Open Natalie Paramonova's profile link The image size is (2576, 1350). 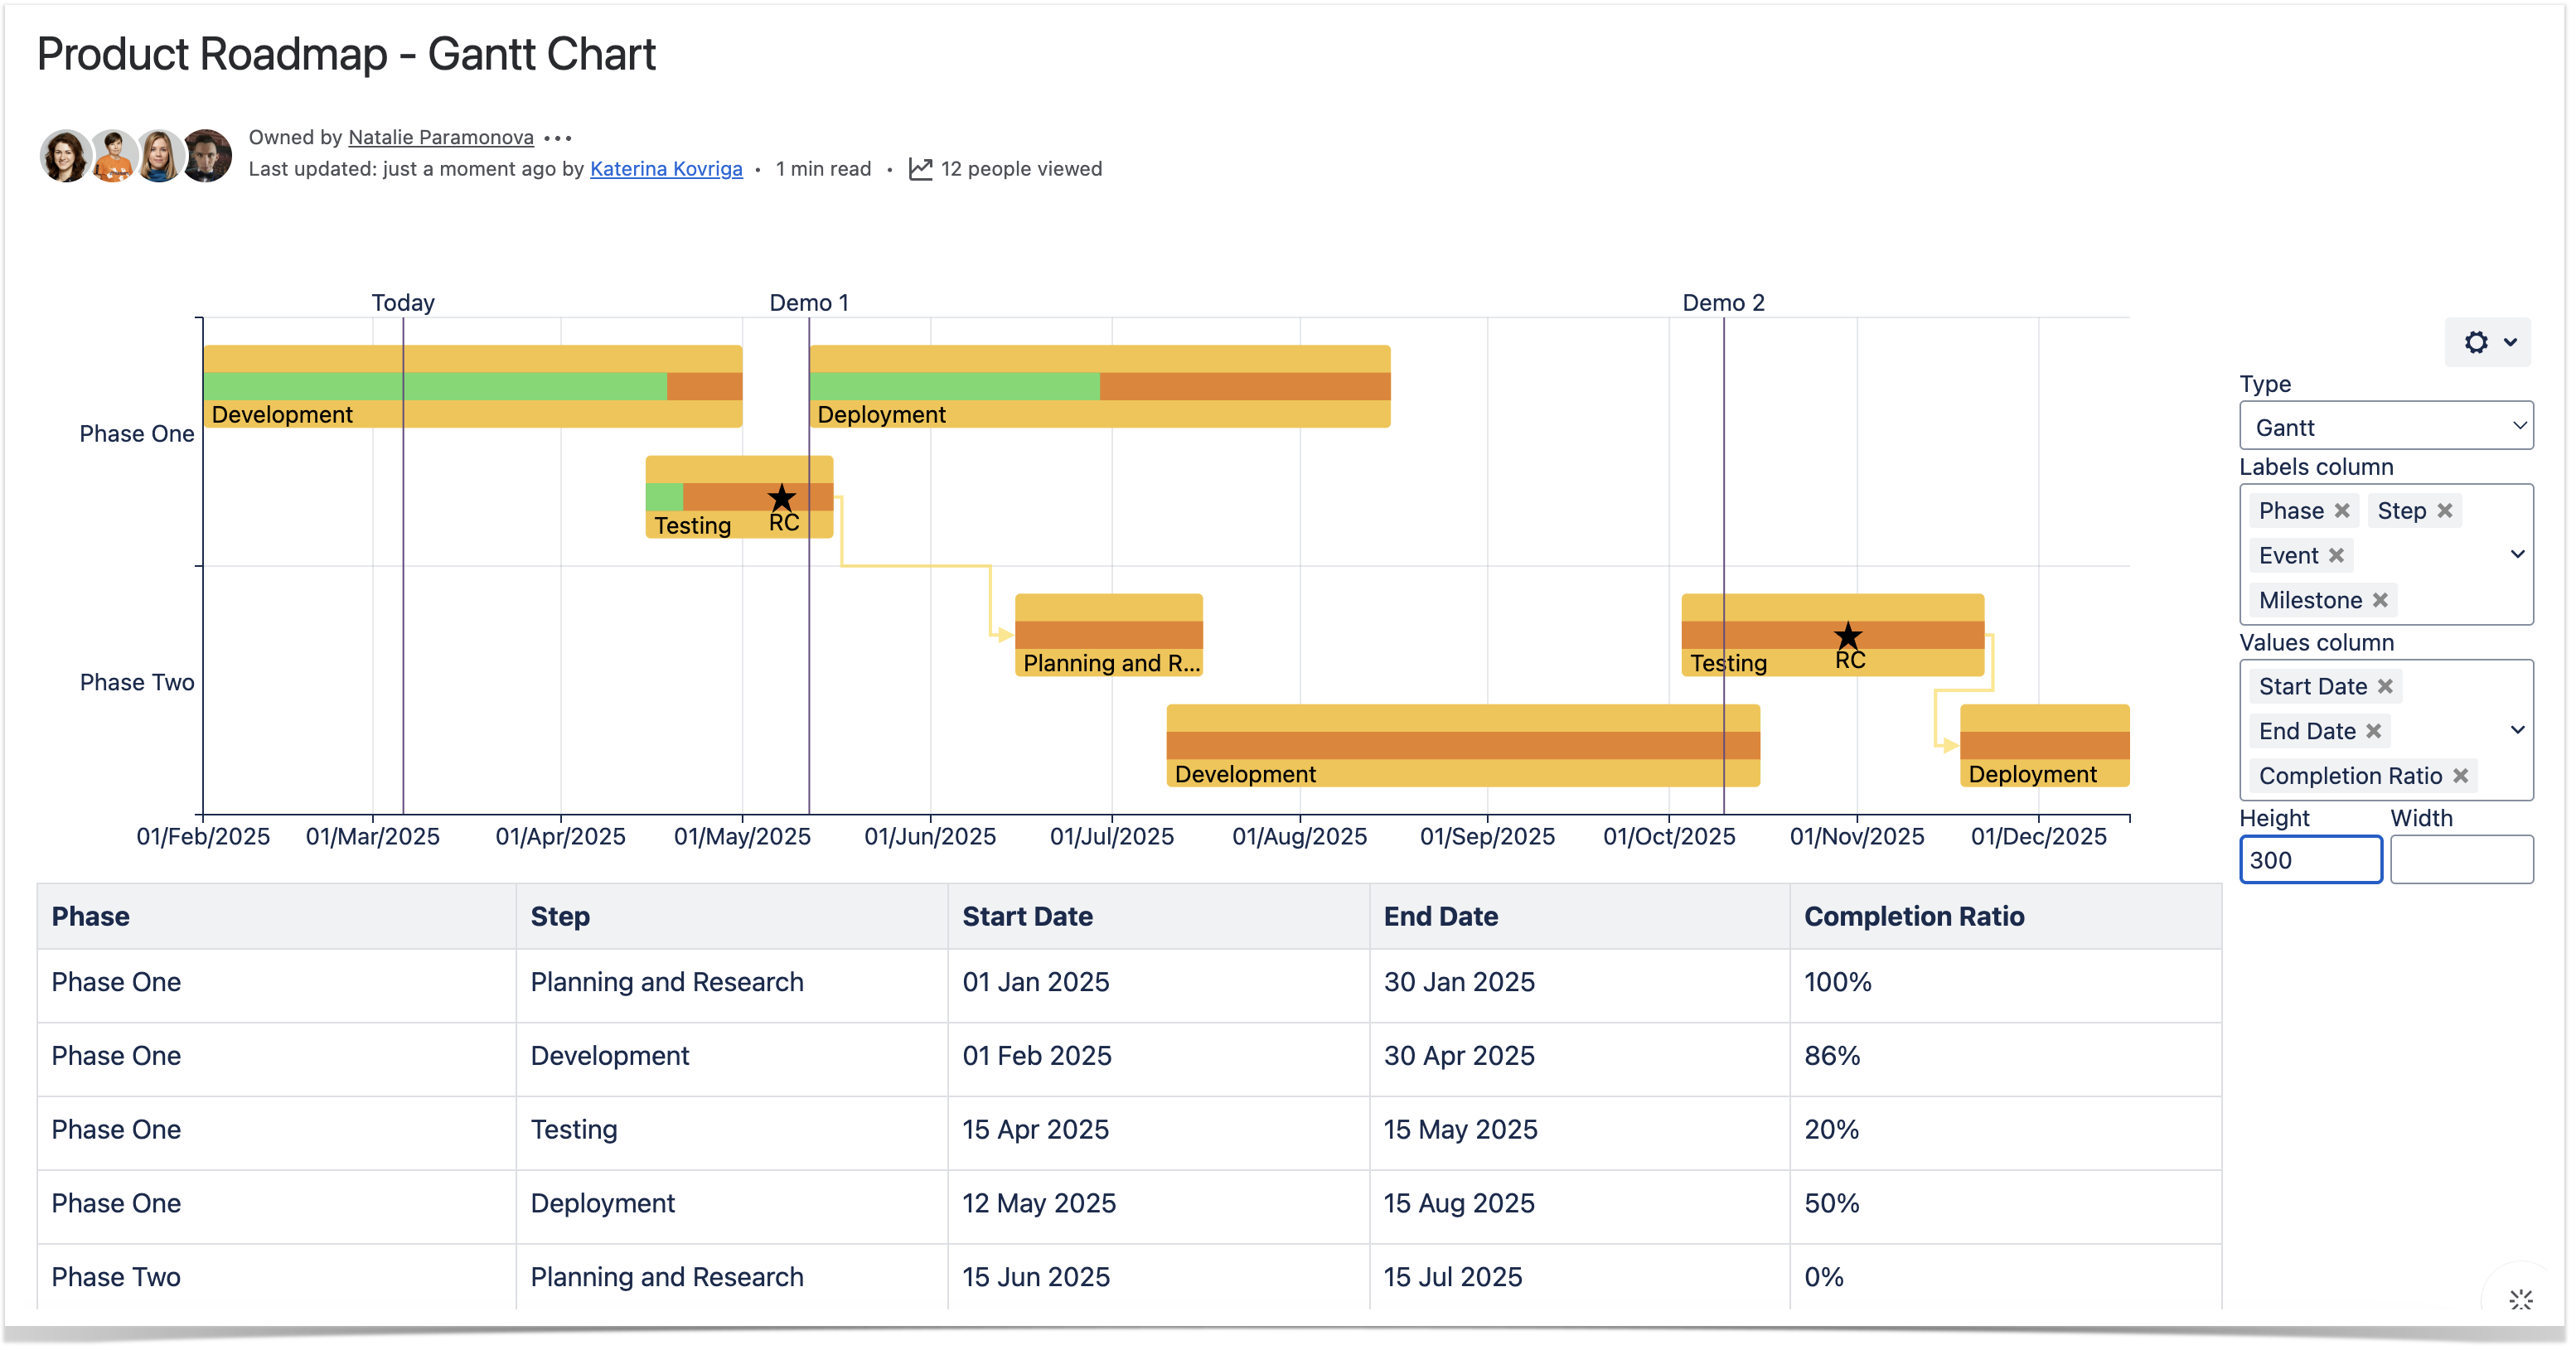coord(441,138)
